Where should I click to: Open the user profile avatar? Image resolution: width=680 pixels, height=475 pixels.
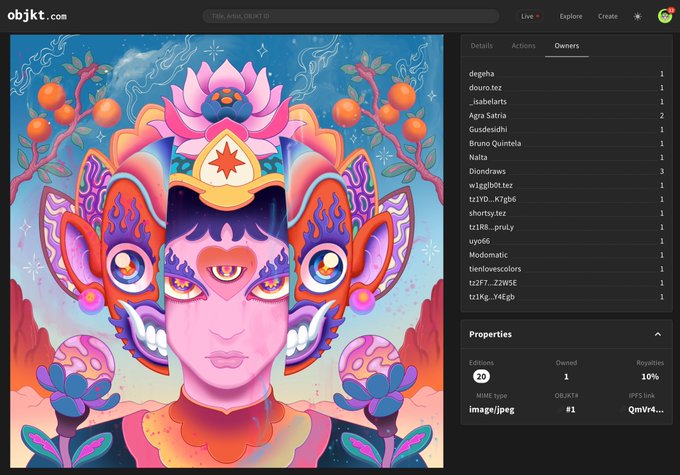(665, 16)
